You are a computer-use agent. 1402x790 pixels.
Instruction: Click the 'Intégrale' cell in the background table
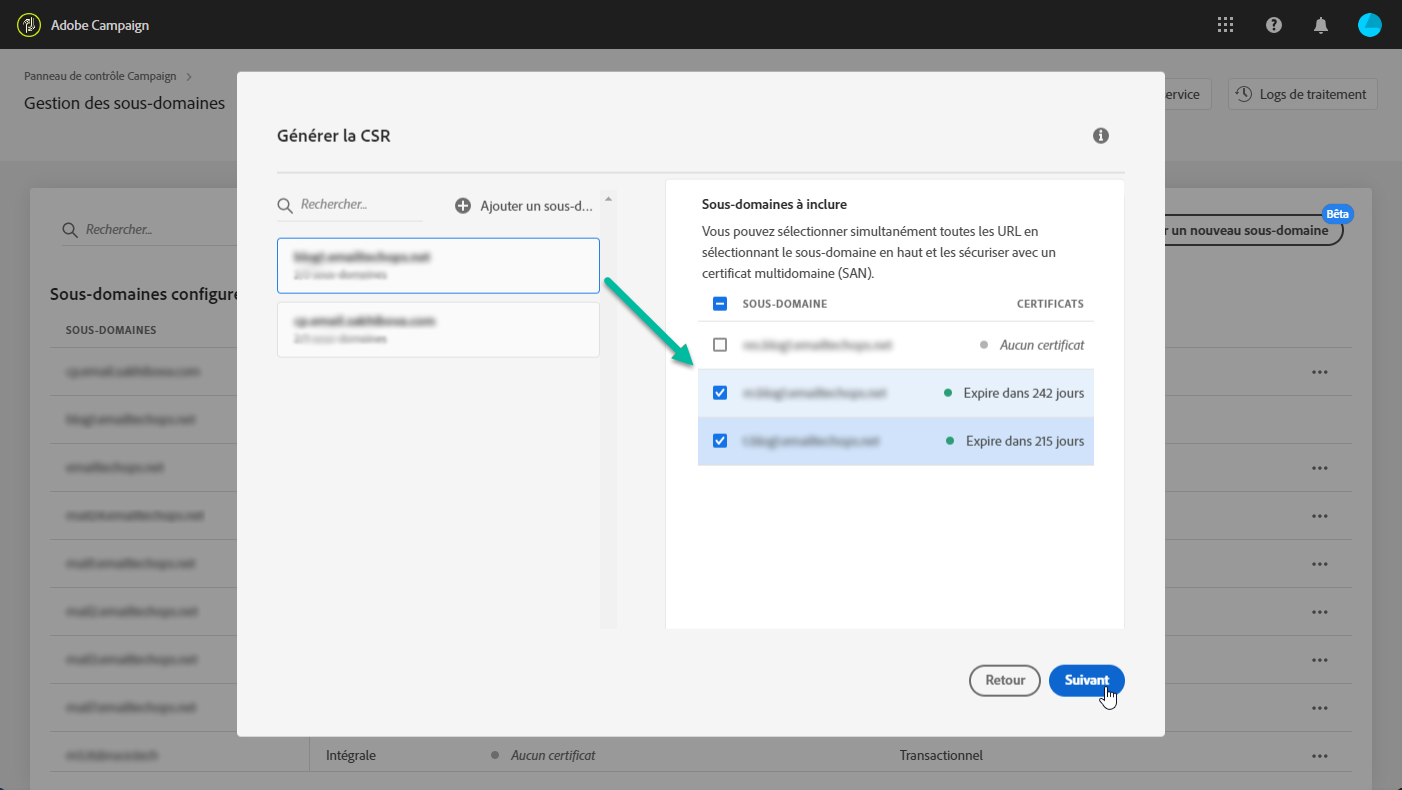click(x=351, y=756)
